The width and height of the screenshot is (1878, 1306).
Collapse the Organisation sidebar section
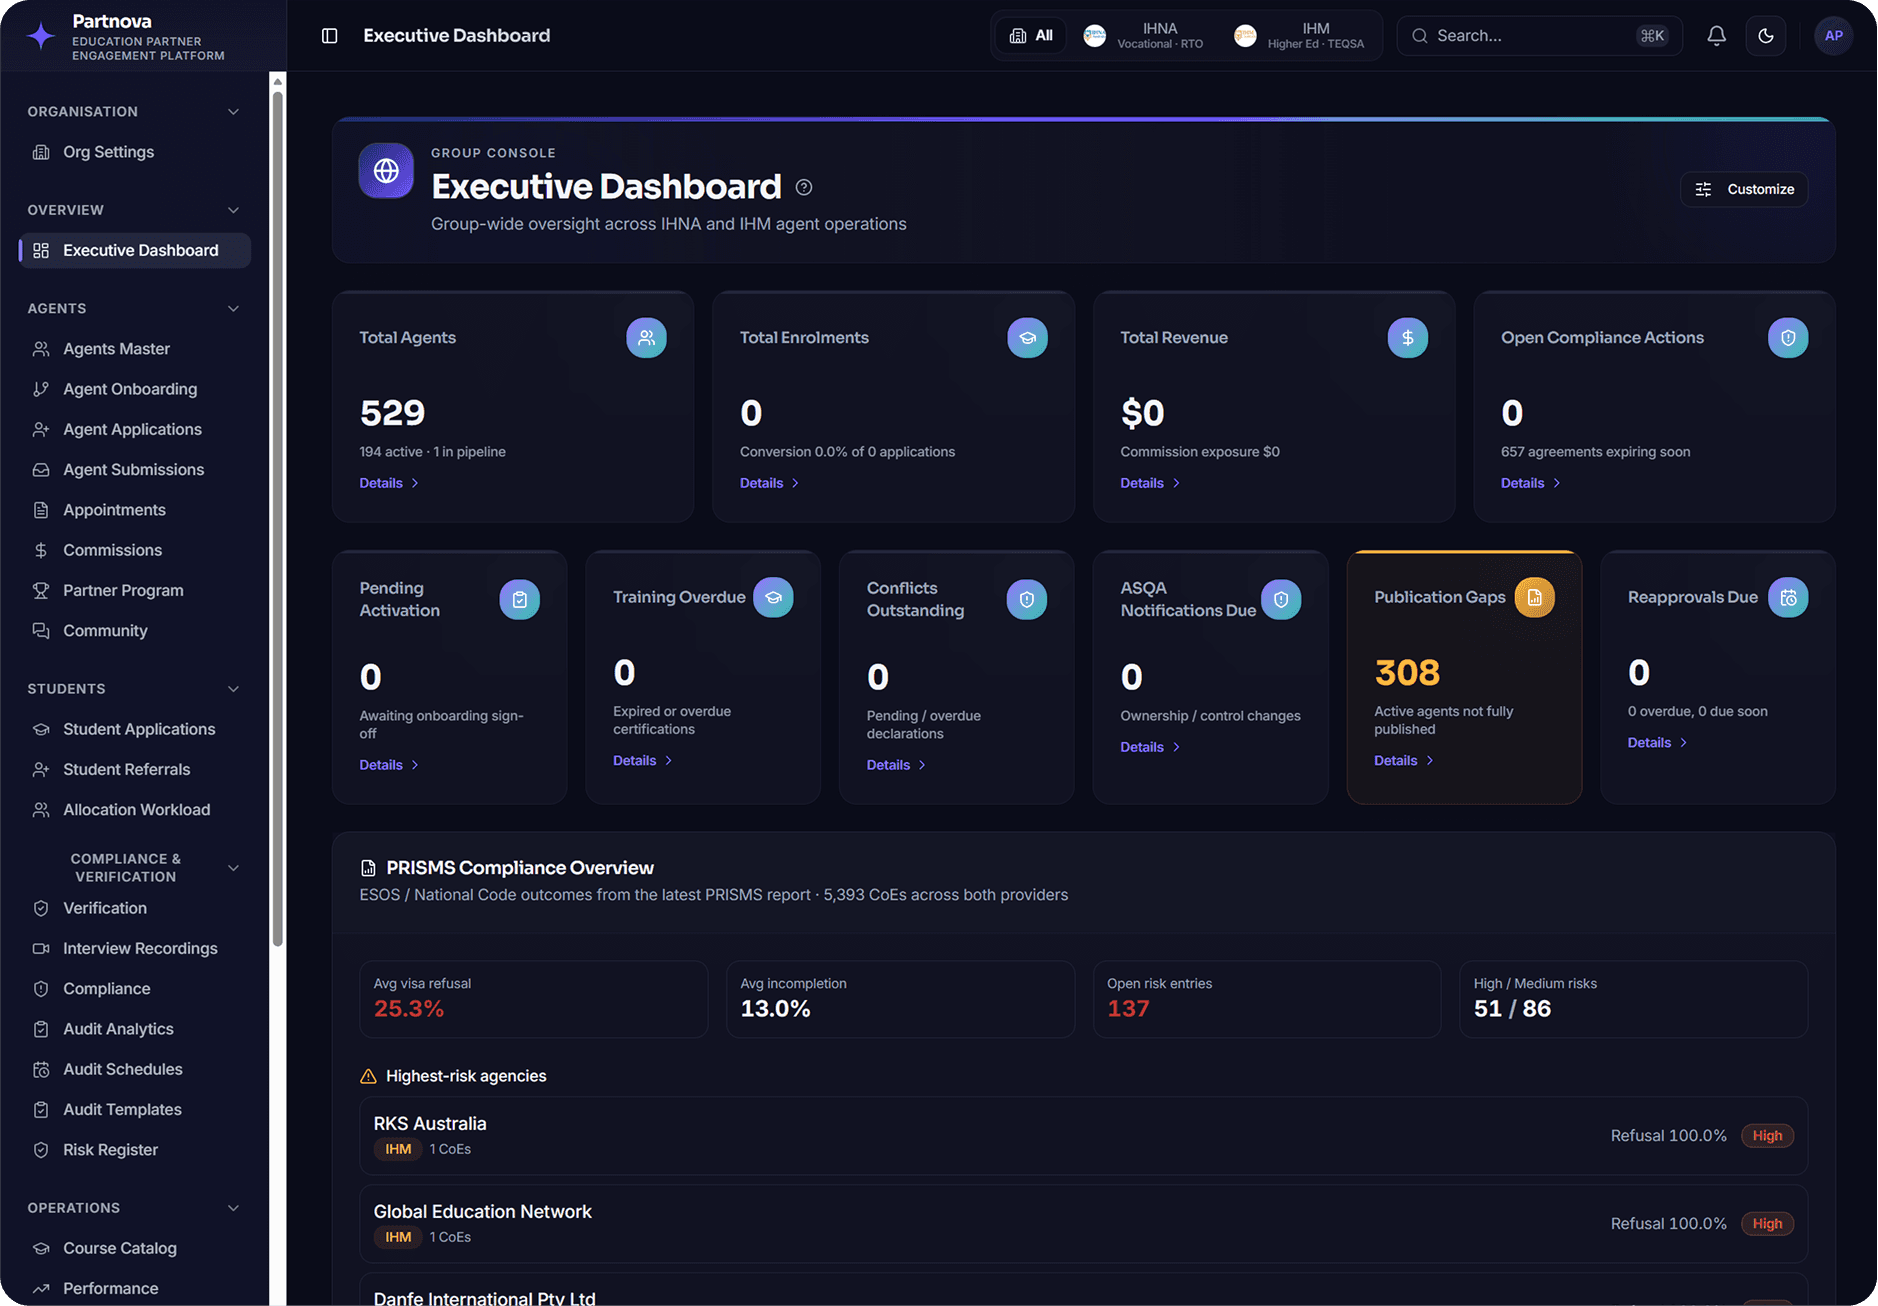(x=233, y=111)
